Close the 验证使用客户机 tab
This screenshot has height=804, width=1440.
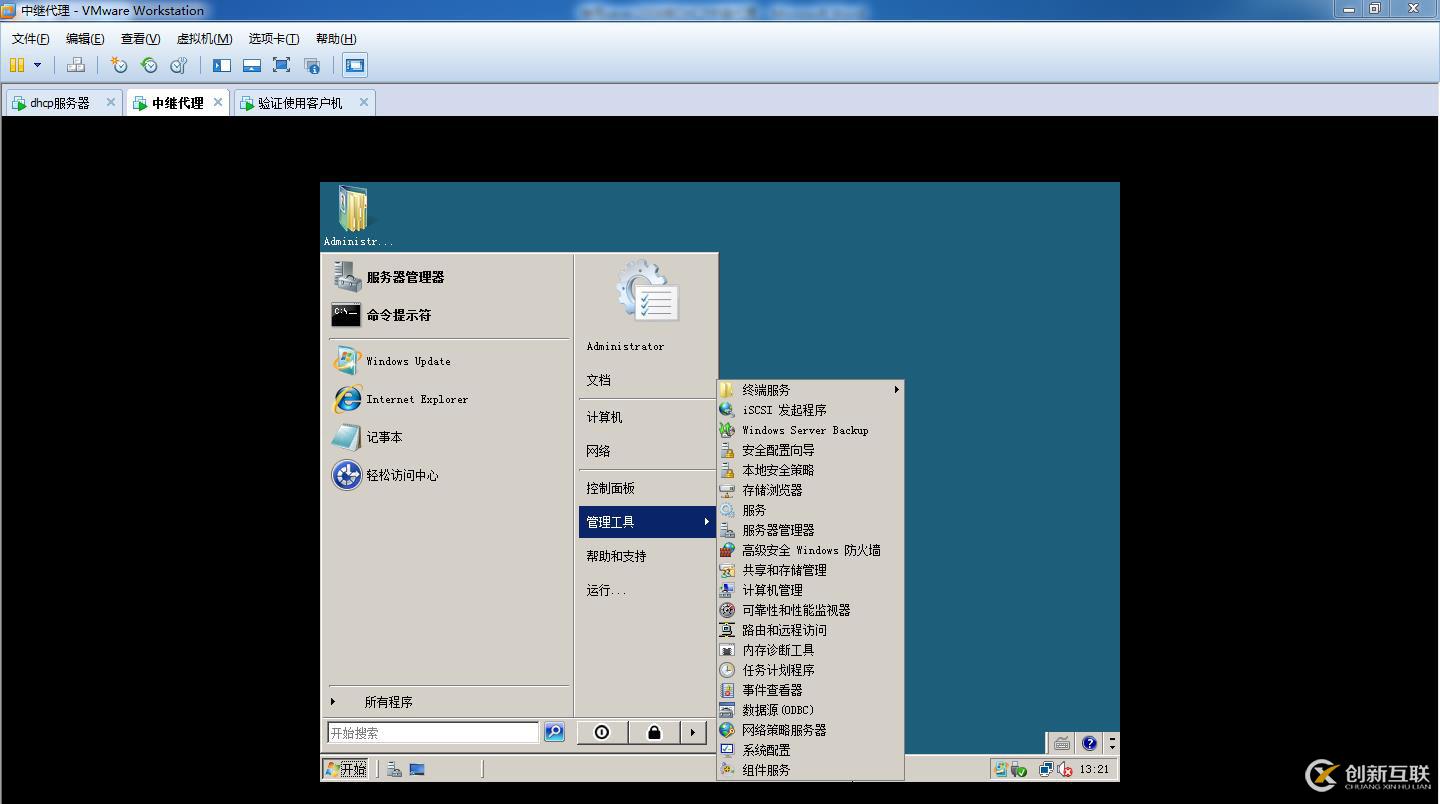pyautogui.click(x=364, y=102)
